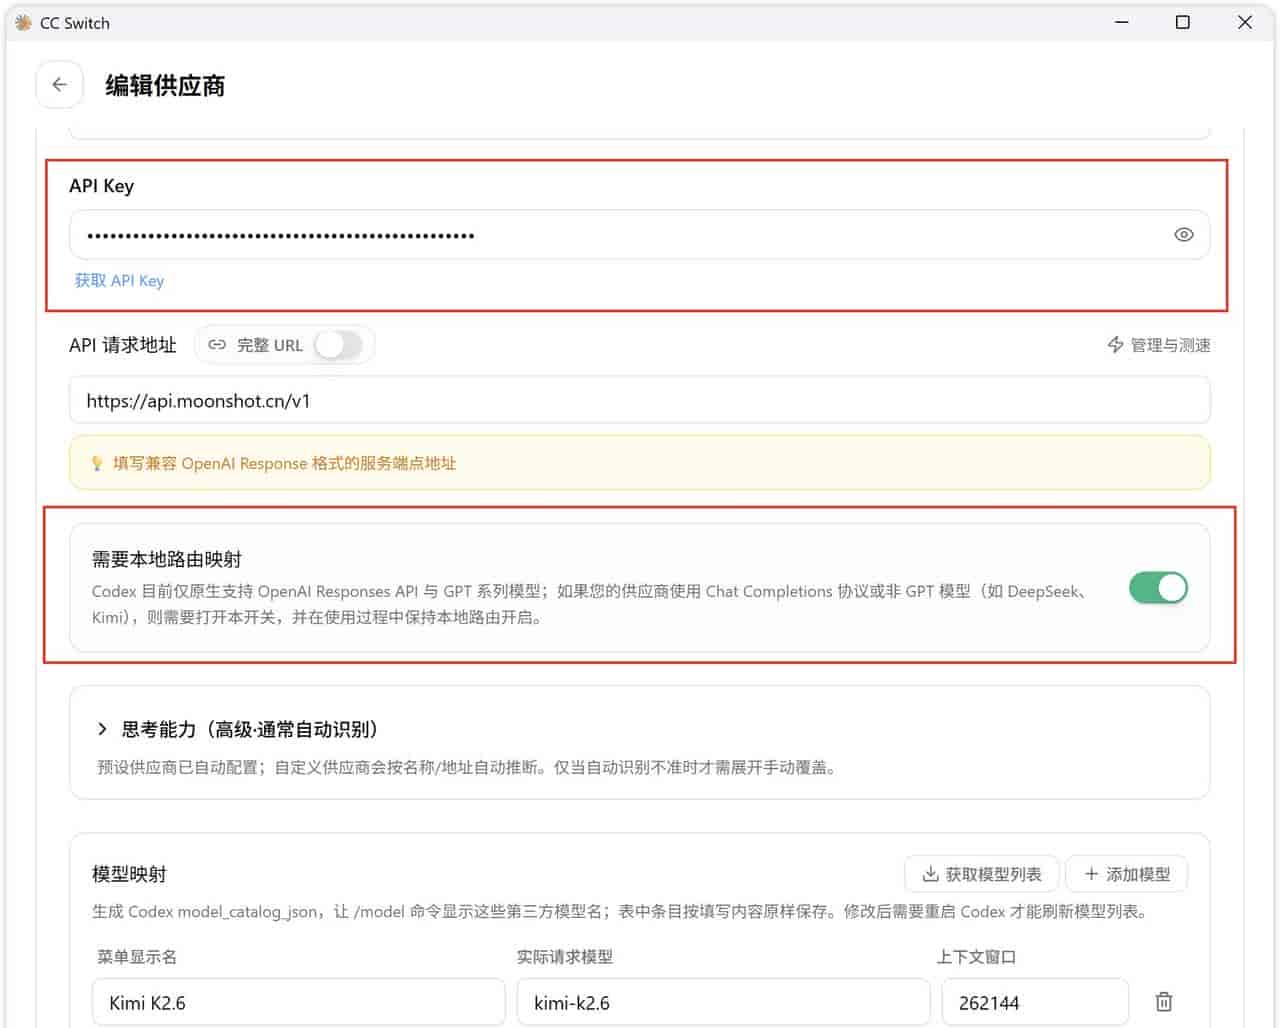1280x1028 pixels.
Task: Edit the 实际请求模型 field kimi-k2.6
Action: click(x=723, y=1002)
